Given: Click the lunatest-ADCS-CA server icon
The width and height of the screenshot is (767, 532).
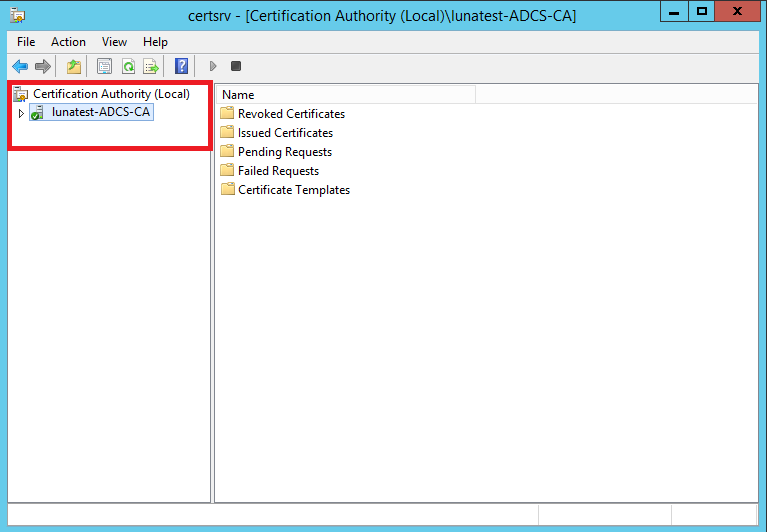Looking at the screenshot, I should tap(38, 112).
